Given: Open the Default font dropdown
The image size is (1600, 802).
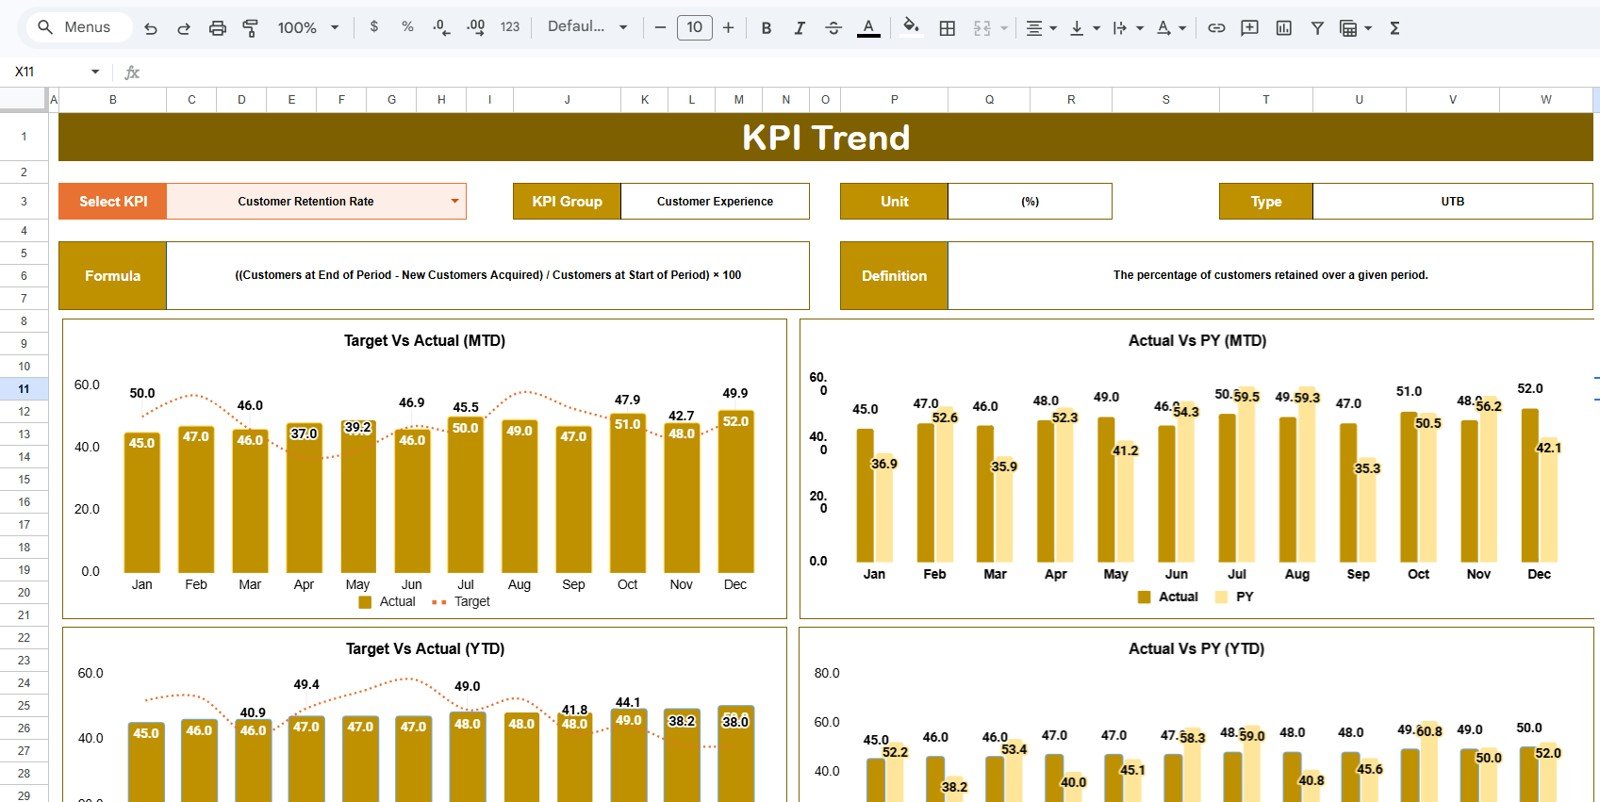Looking at the screenshot, I should tap(588, 27).
